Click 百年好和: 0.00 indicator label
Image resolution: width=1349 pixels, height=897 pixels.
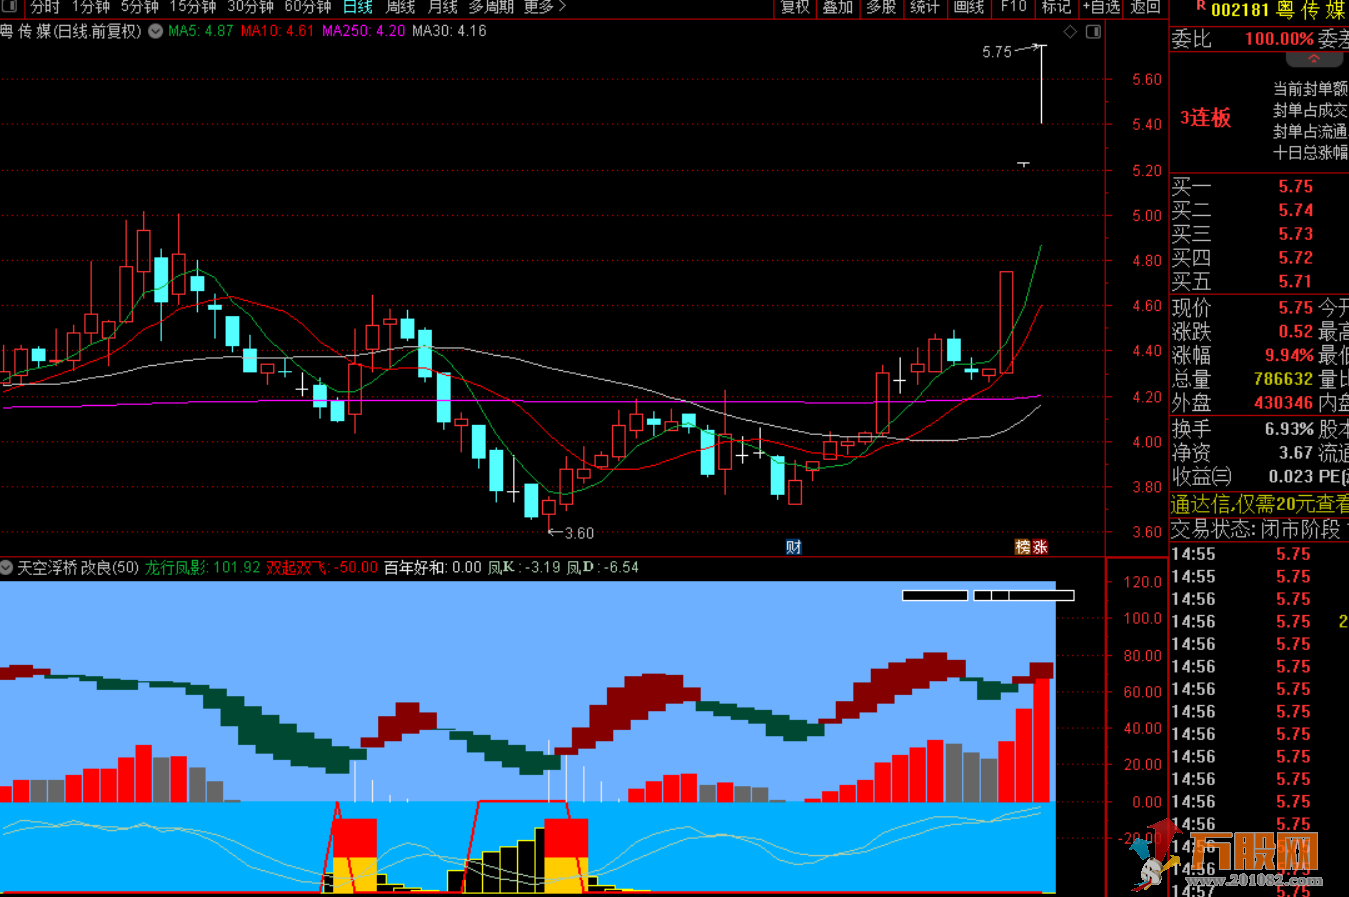(433, 568)
